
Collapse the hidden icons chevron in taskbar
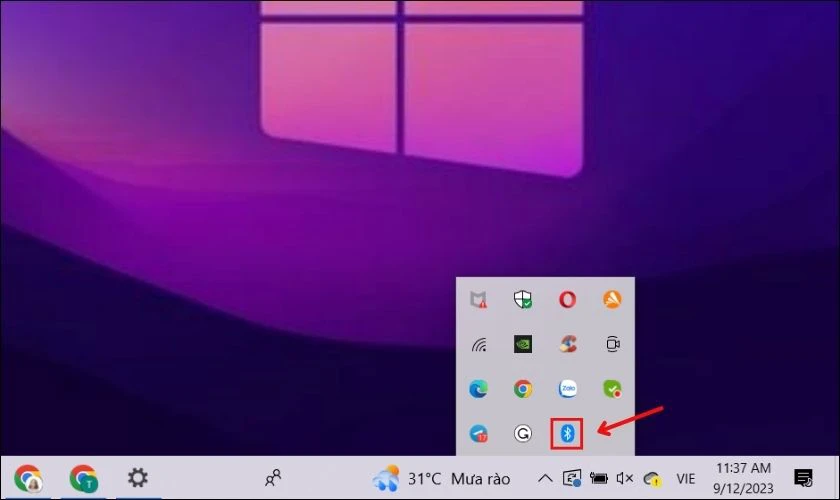(x=545, y=478)
